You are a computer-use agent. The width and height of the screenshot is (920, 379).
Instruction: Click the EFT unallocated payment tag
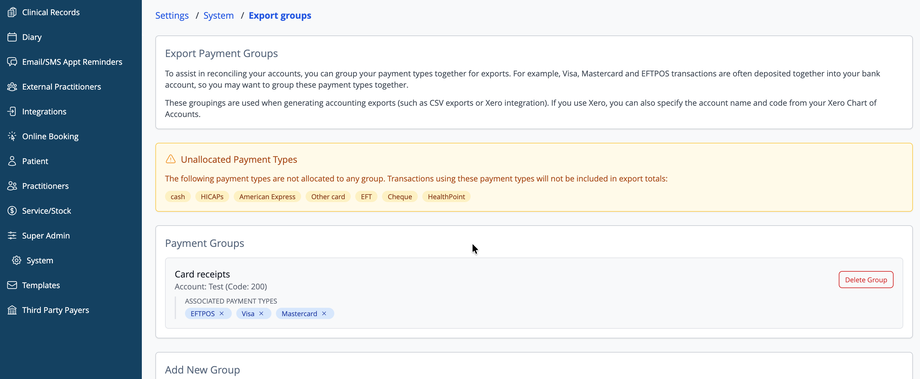[x=366, y=197]
